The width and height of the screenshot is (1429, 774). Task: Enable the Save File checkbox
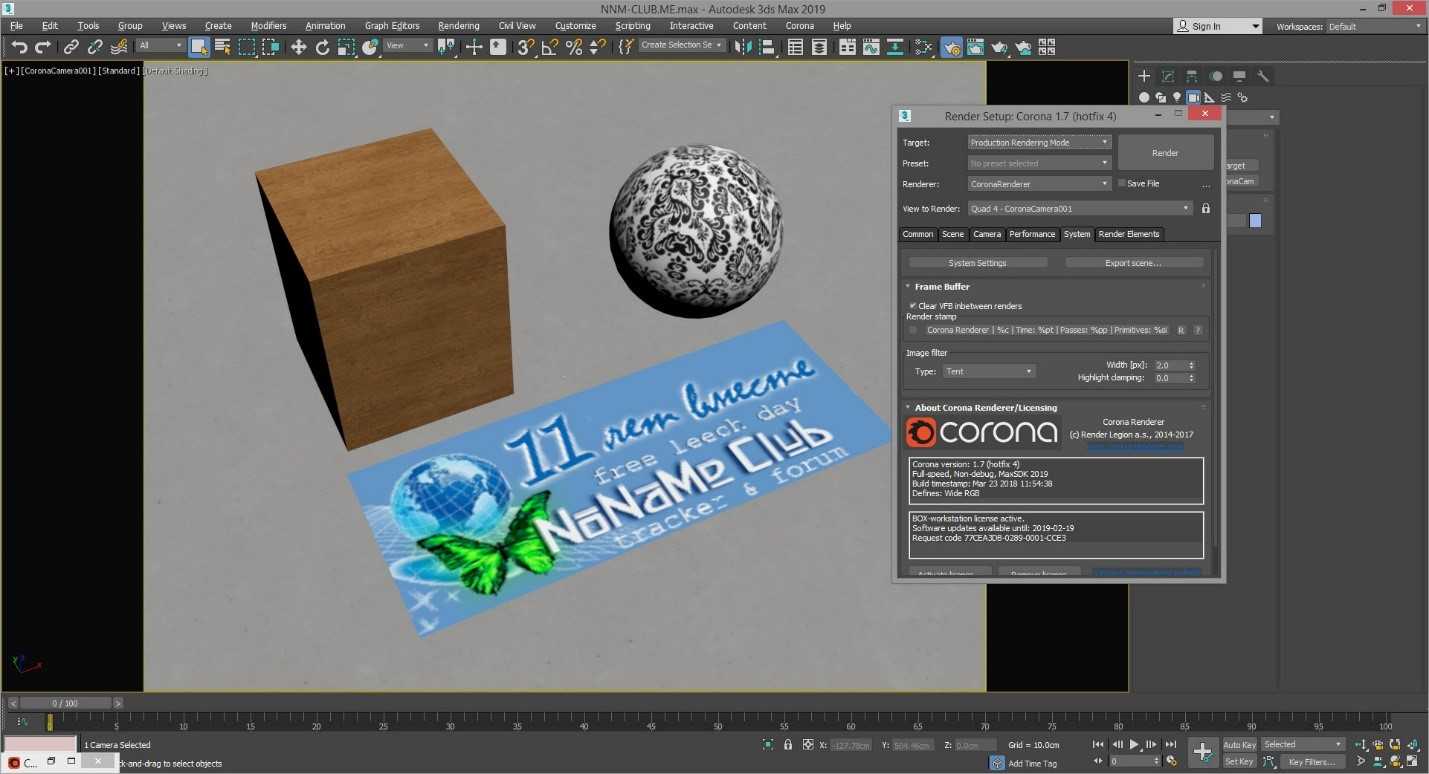pos(1122,184)
